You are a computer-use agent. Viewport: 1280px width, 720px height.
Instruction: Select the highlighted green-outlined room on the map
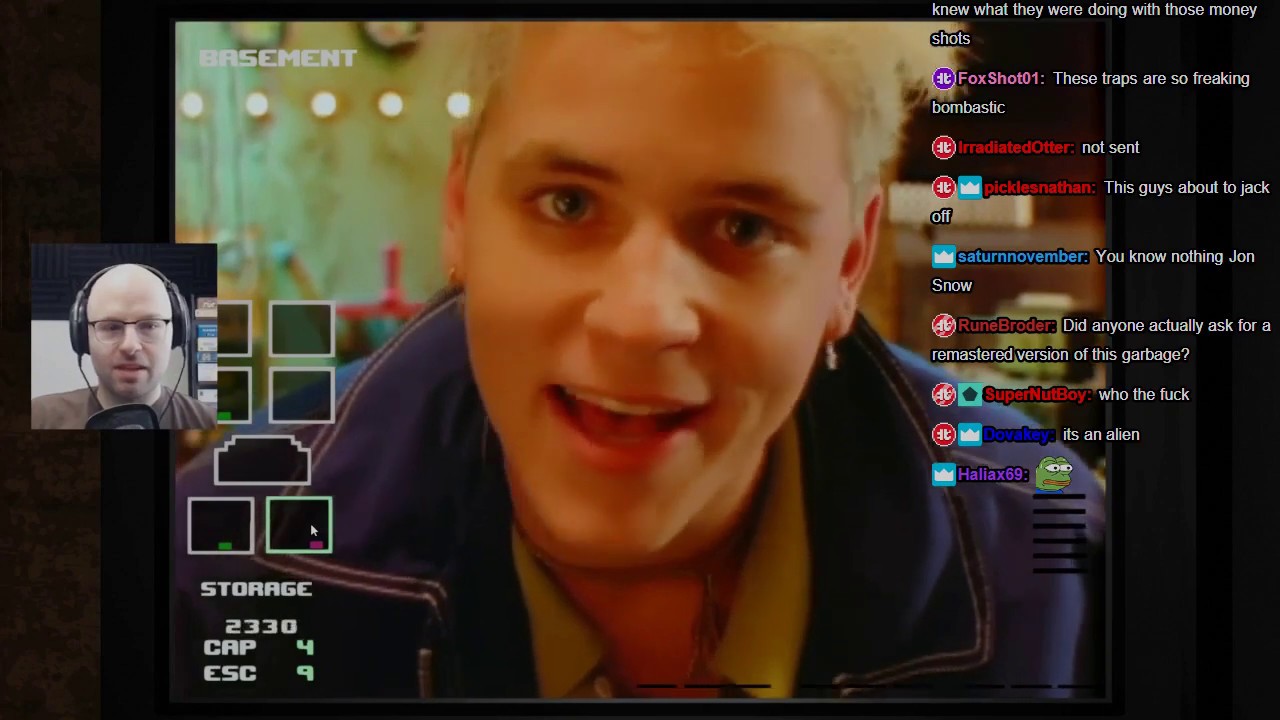click(299, 525)
